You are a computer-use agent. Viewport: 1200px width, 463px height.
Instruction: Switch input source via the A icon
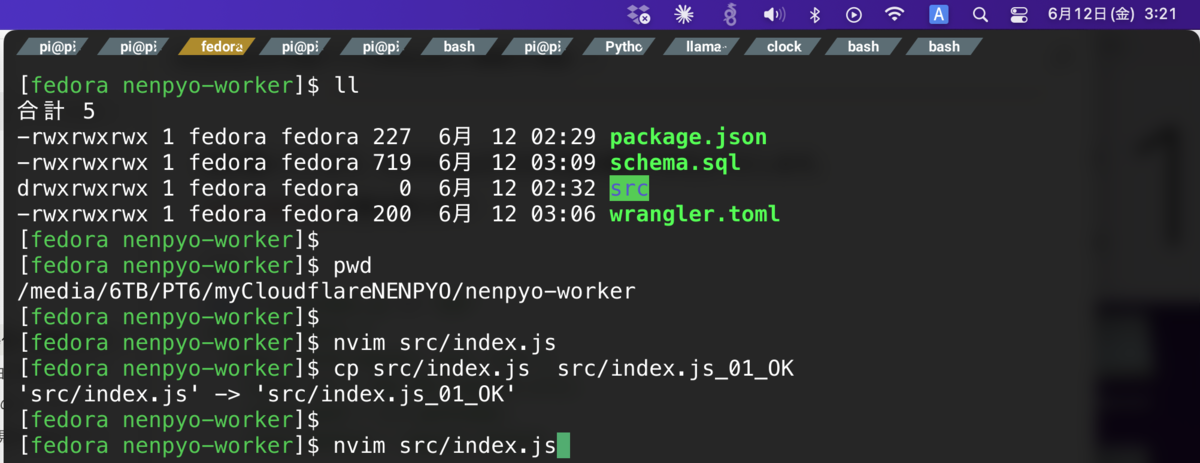939,15
